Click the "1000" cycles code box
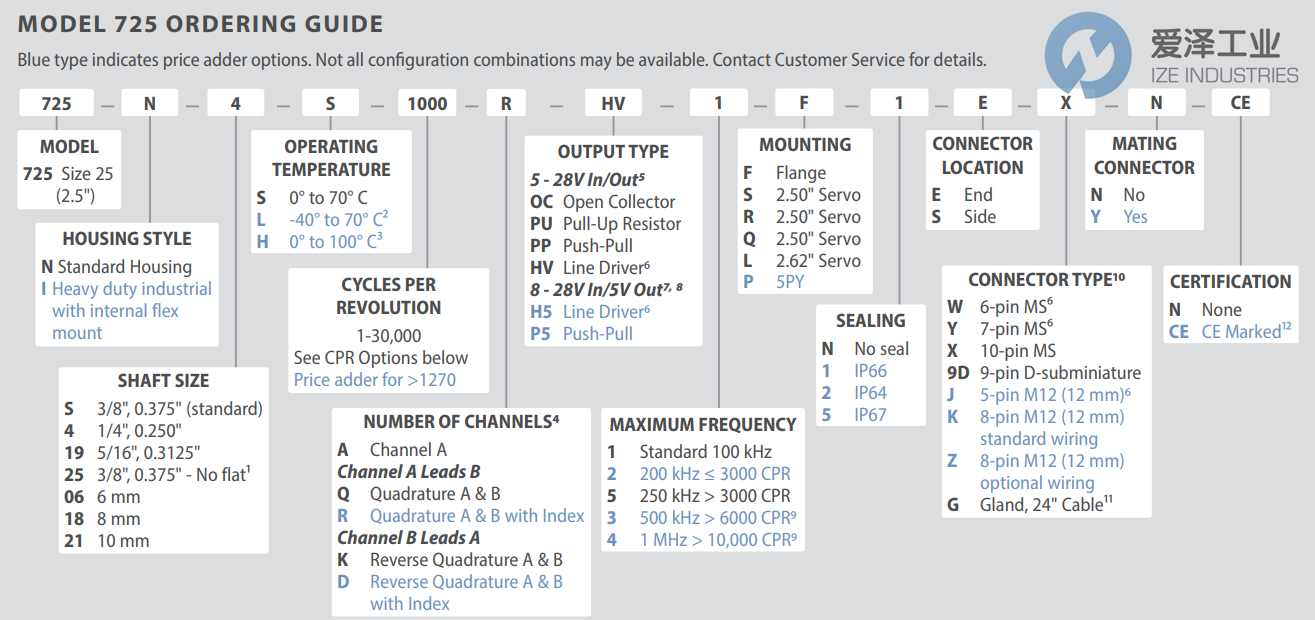This screenshot has height=620, width=1315. (x=428, y=103)
